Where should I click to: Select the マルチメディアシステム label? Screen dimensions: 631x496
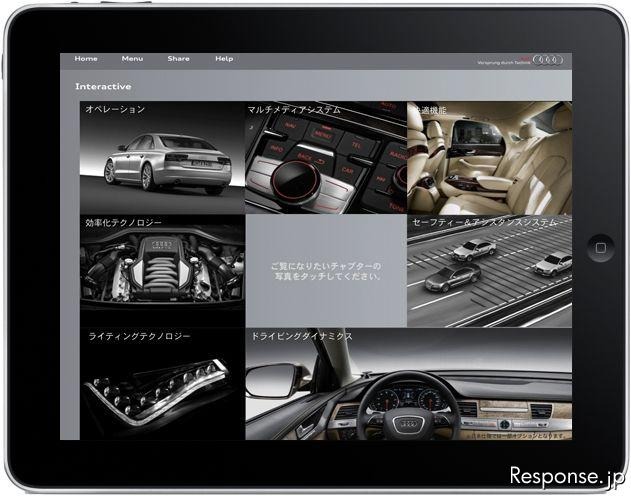coord(295,109)
